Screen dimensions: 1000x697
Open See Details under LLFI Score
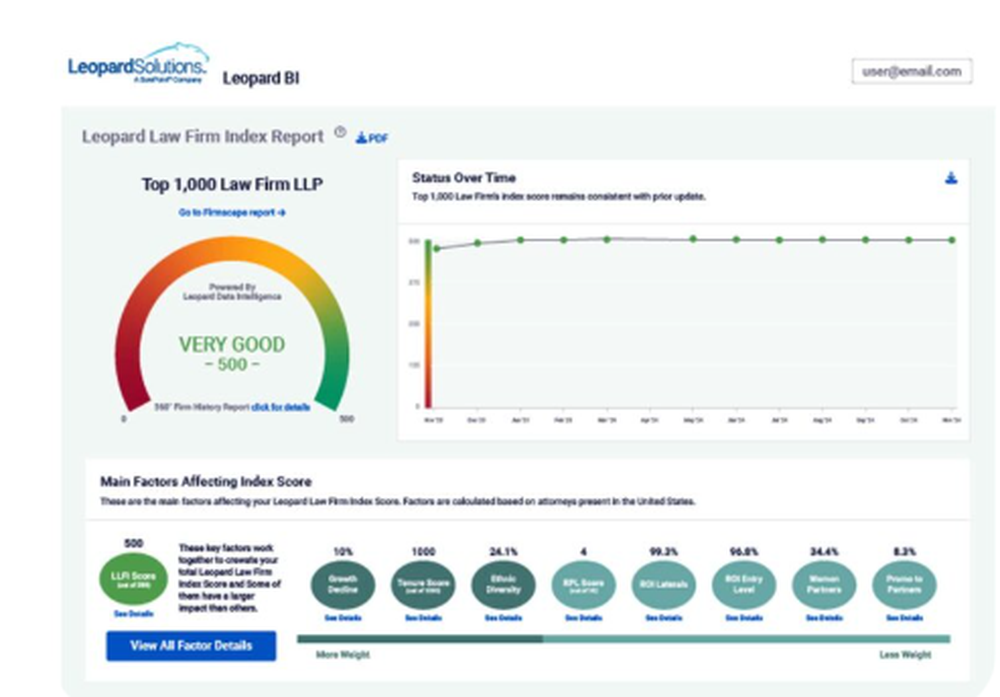tap(133, 613)
